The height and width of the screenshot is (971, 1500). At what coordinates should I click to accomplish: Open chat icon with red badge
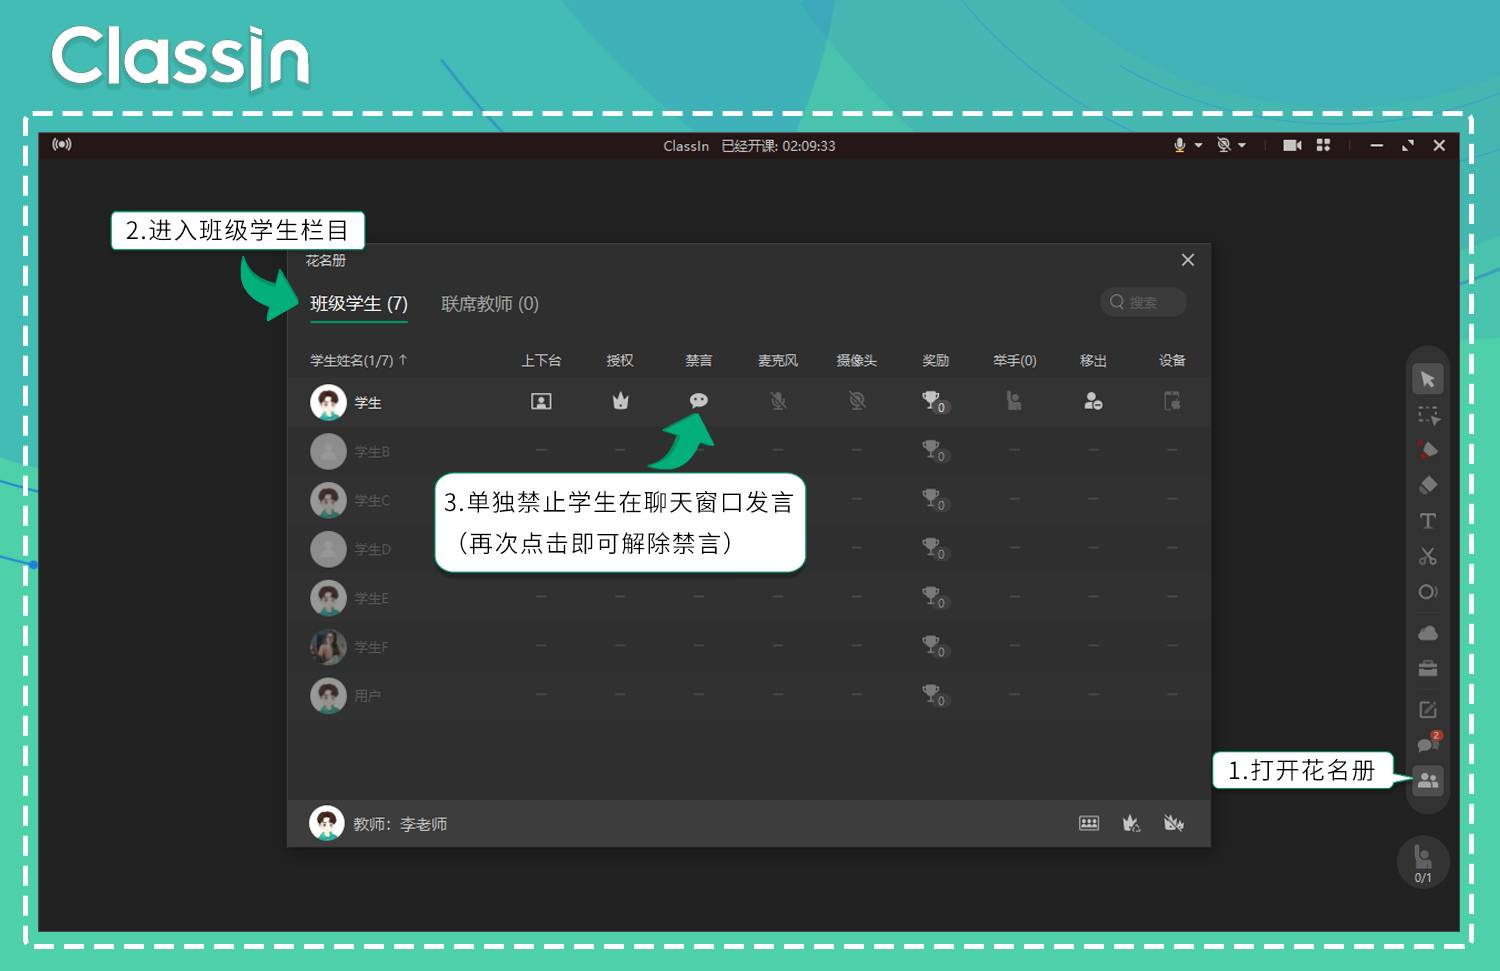click(1428, 743)
